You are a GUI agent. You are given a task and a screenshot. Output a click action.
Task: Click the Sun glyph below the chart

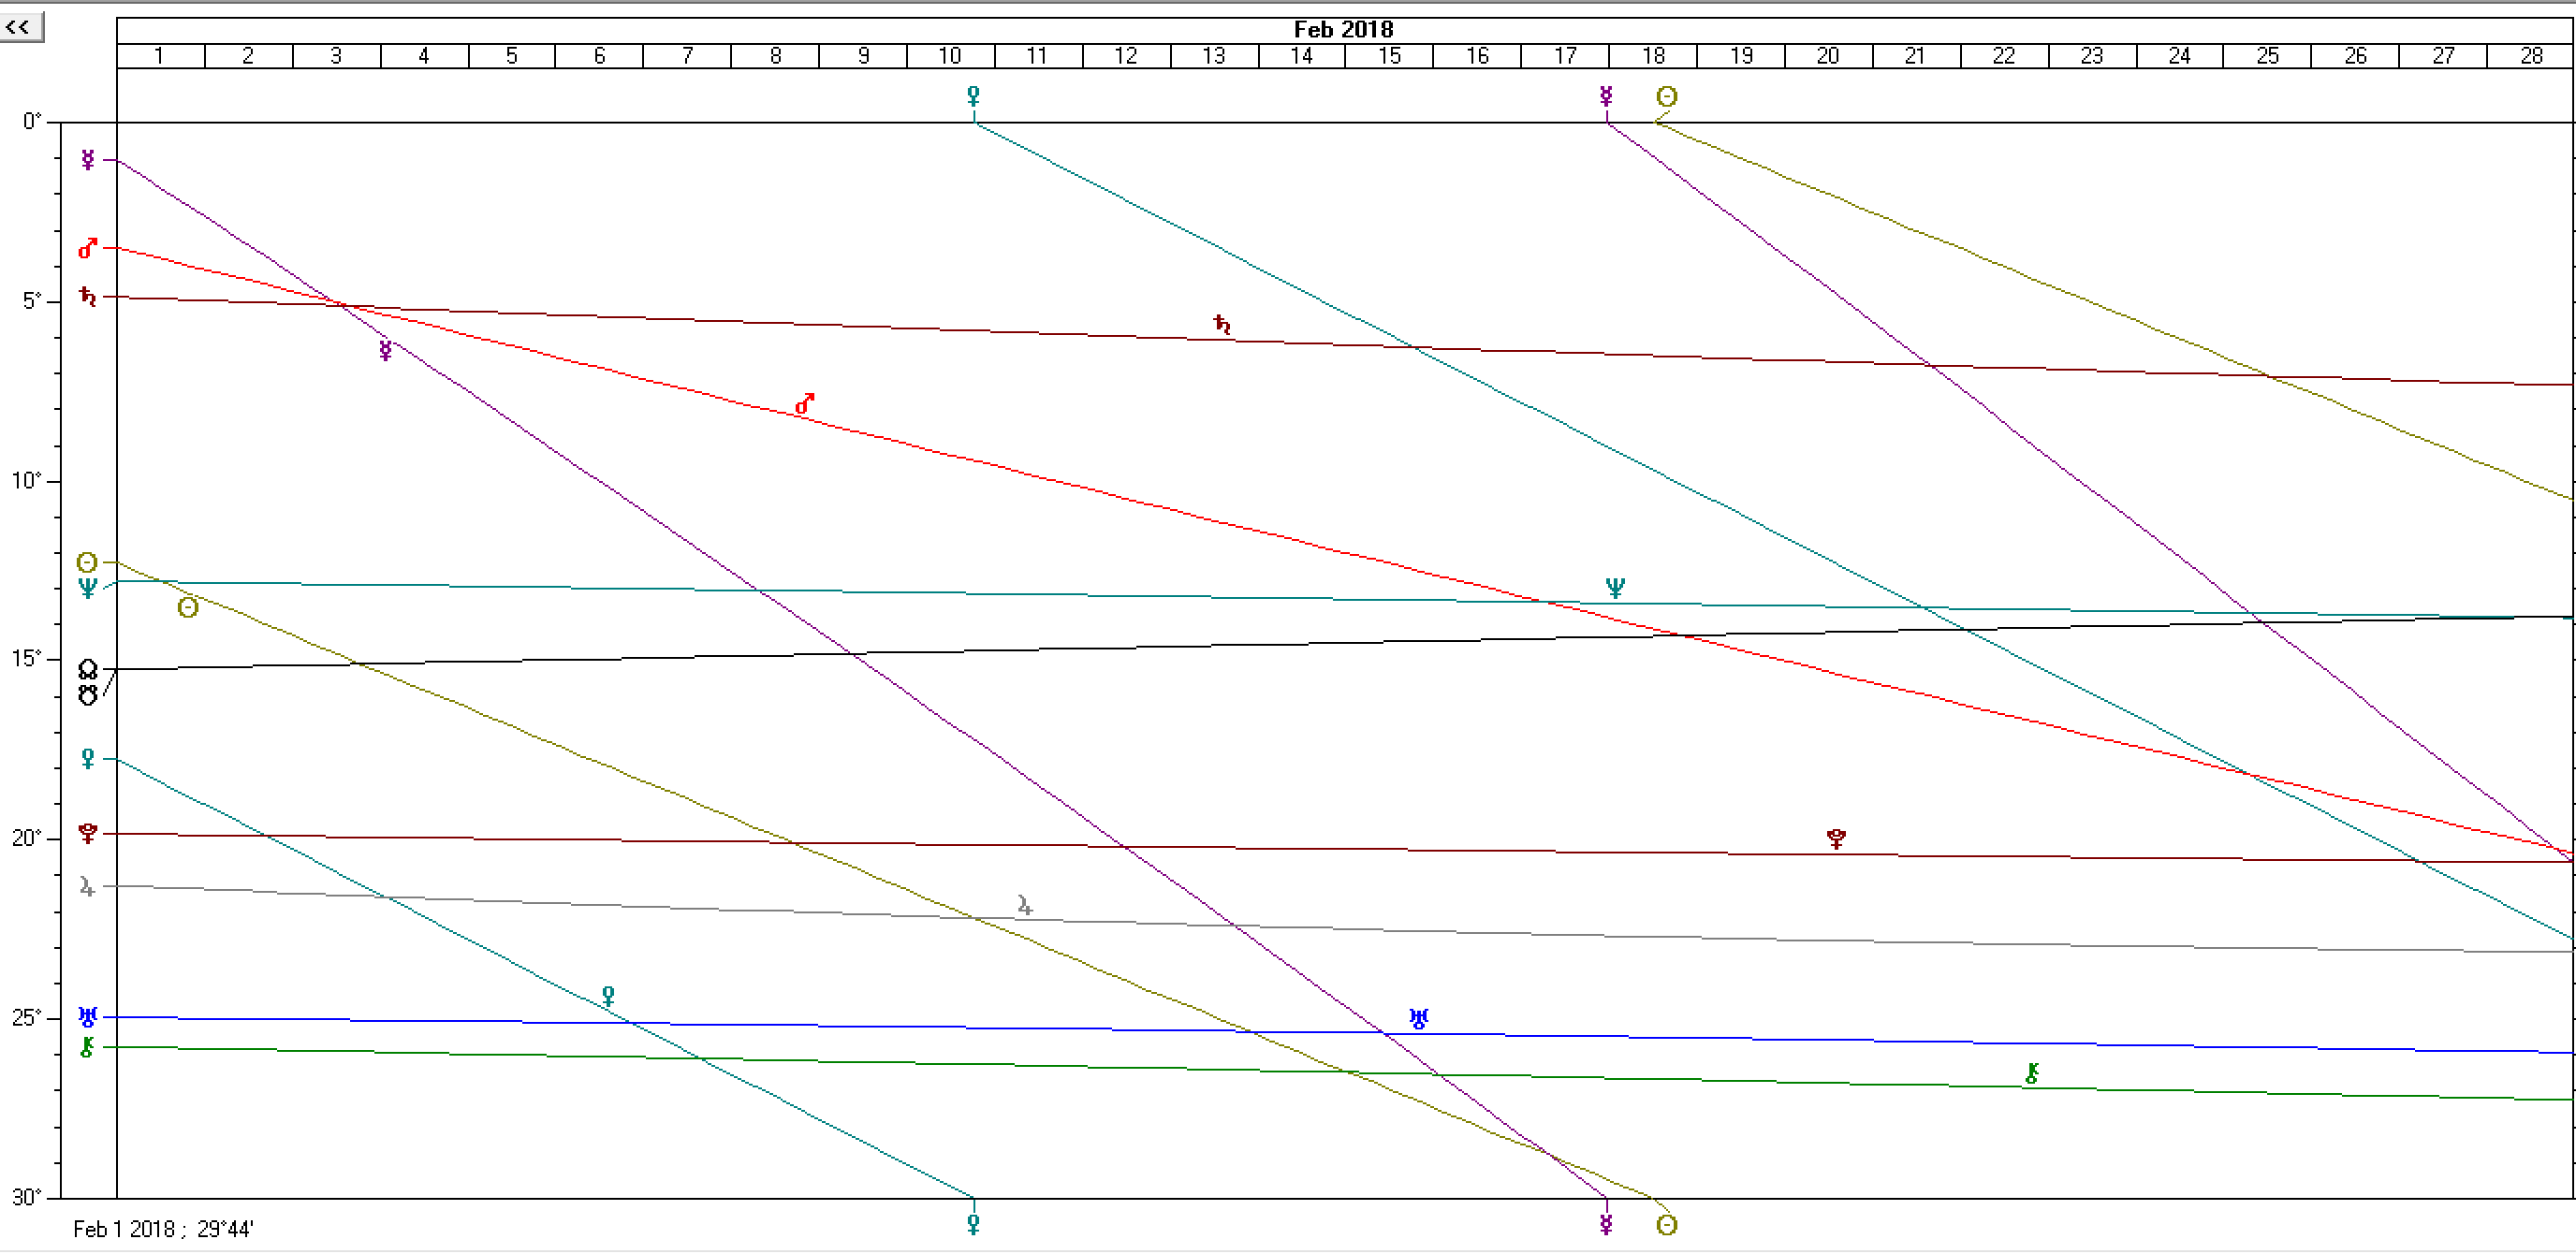[x=1666, y=1225]
